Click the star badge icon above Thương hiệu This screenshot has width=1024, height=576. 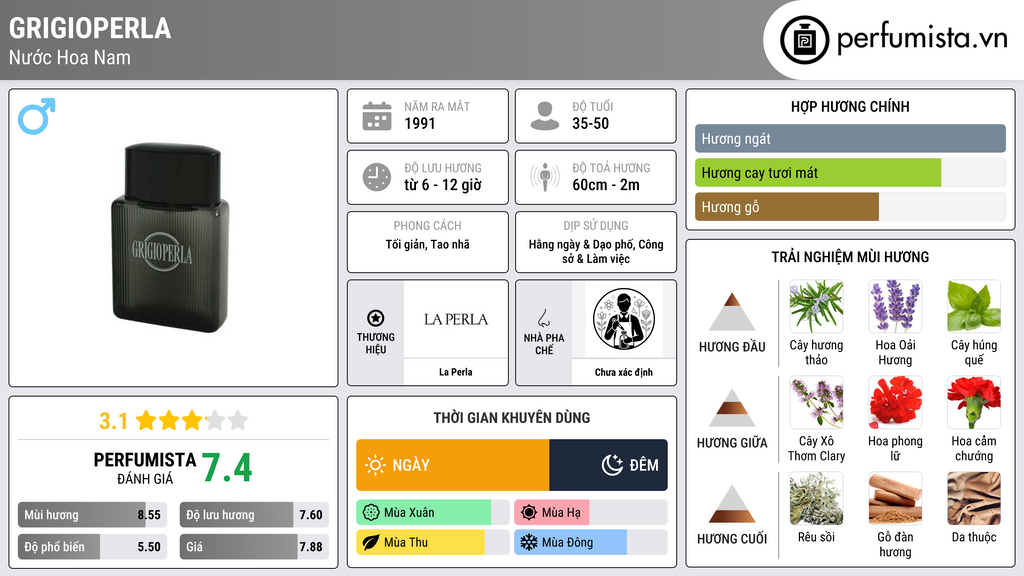point(376,318)
